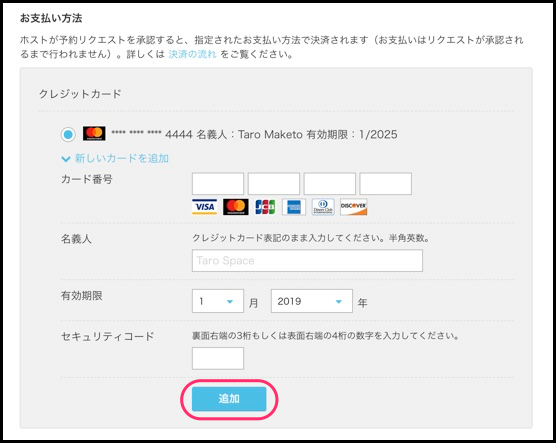
Task: Click the JCB card logo
Action: click(265, 207)
